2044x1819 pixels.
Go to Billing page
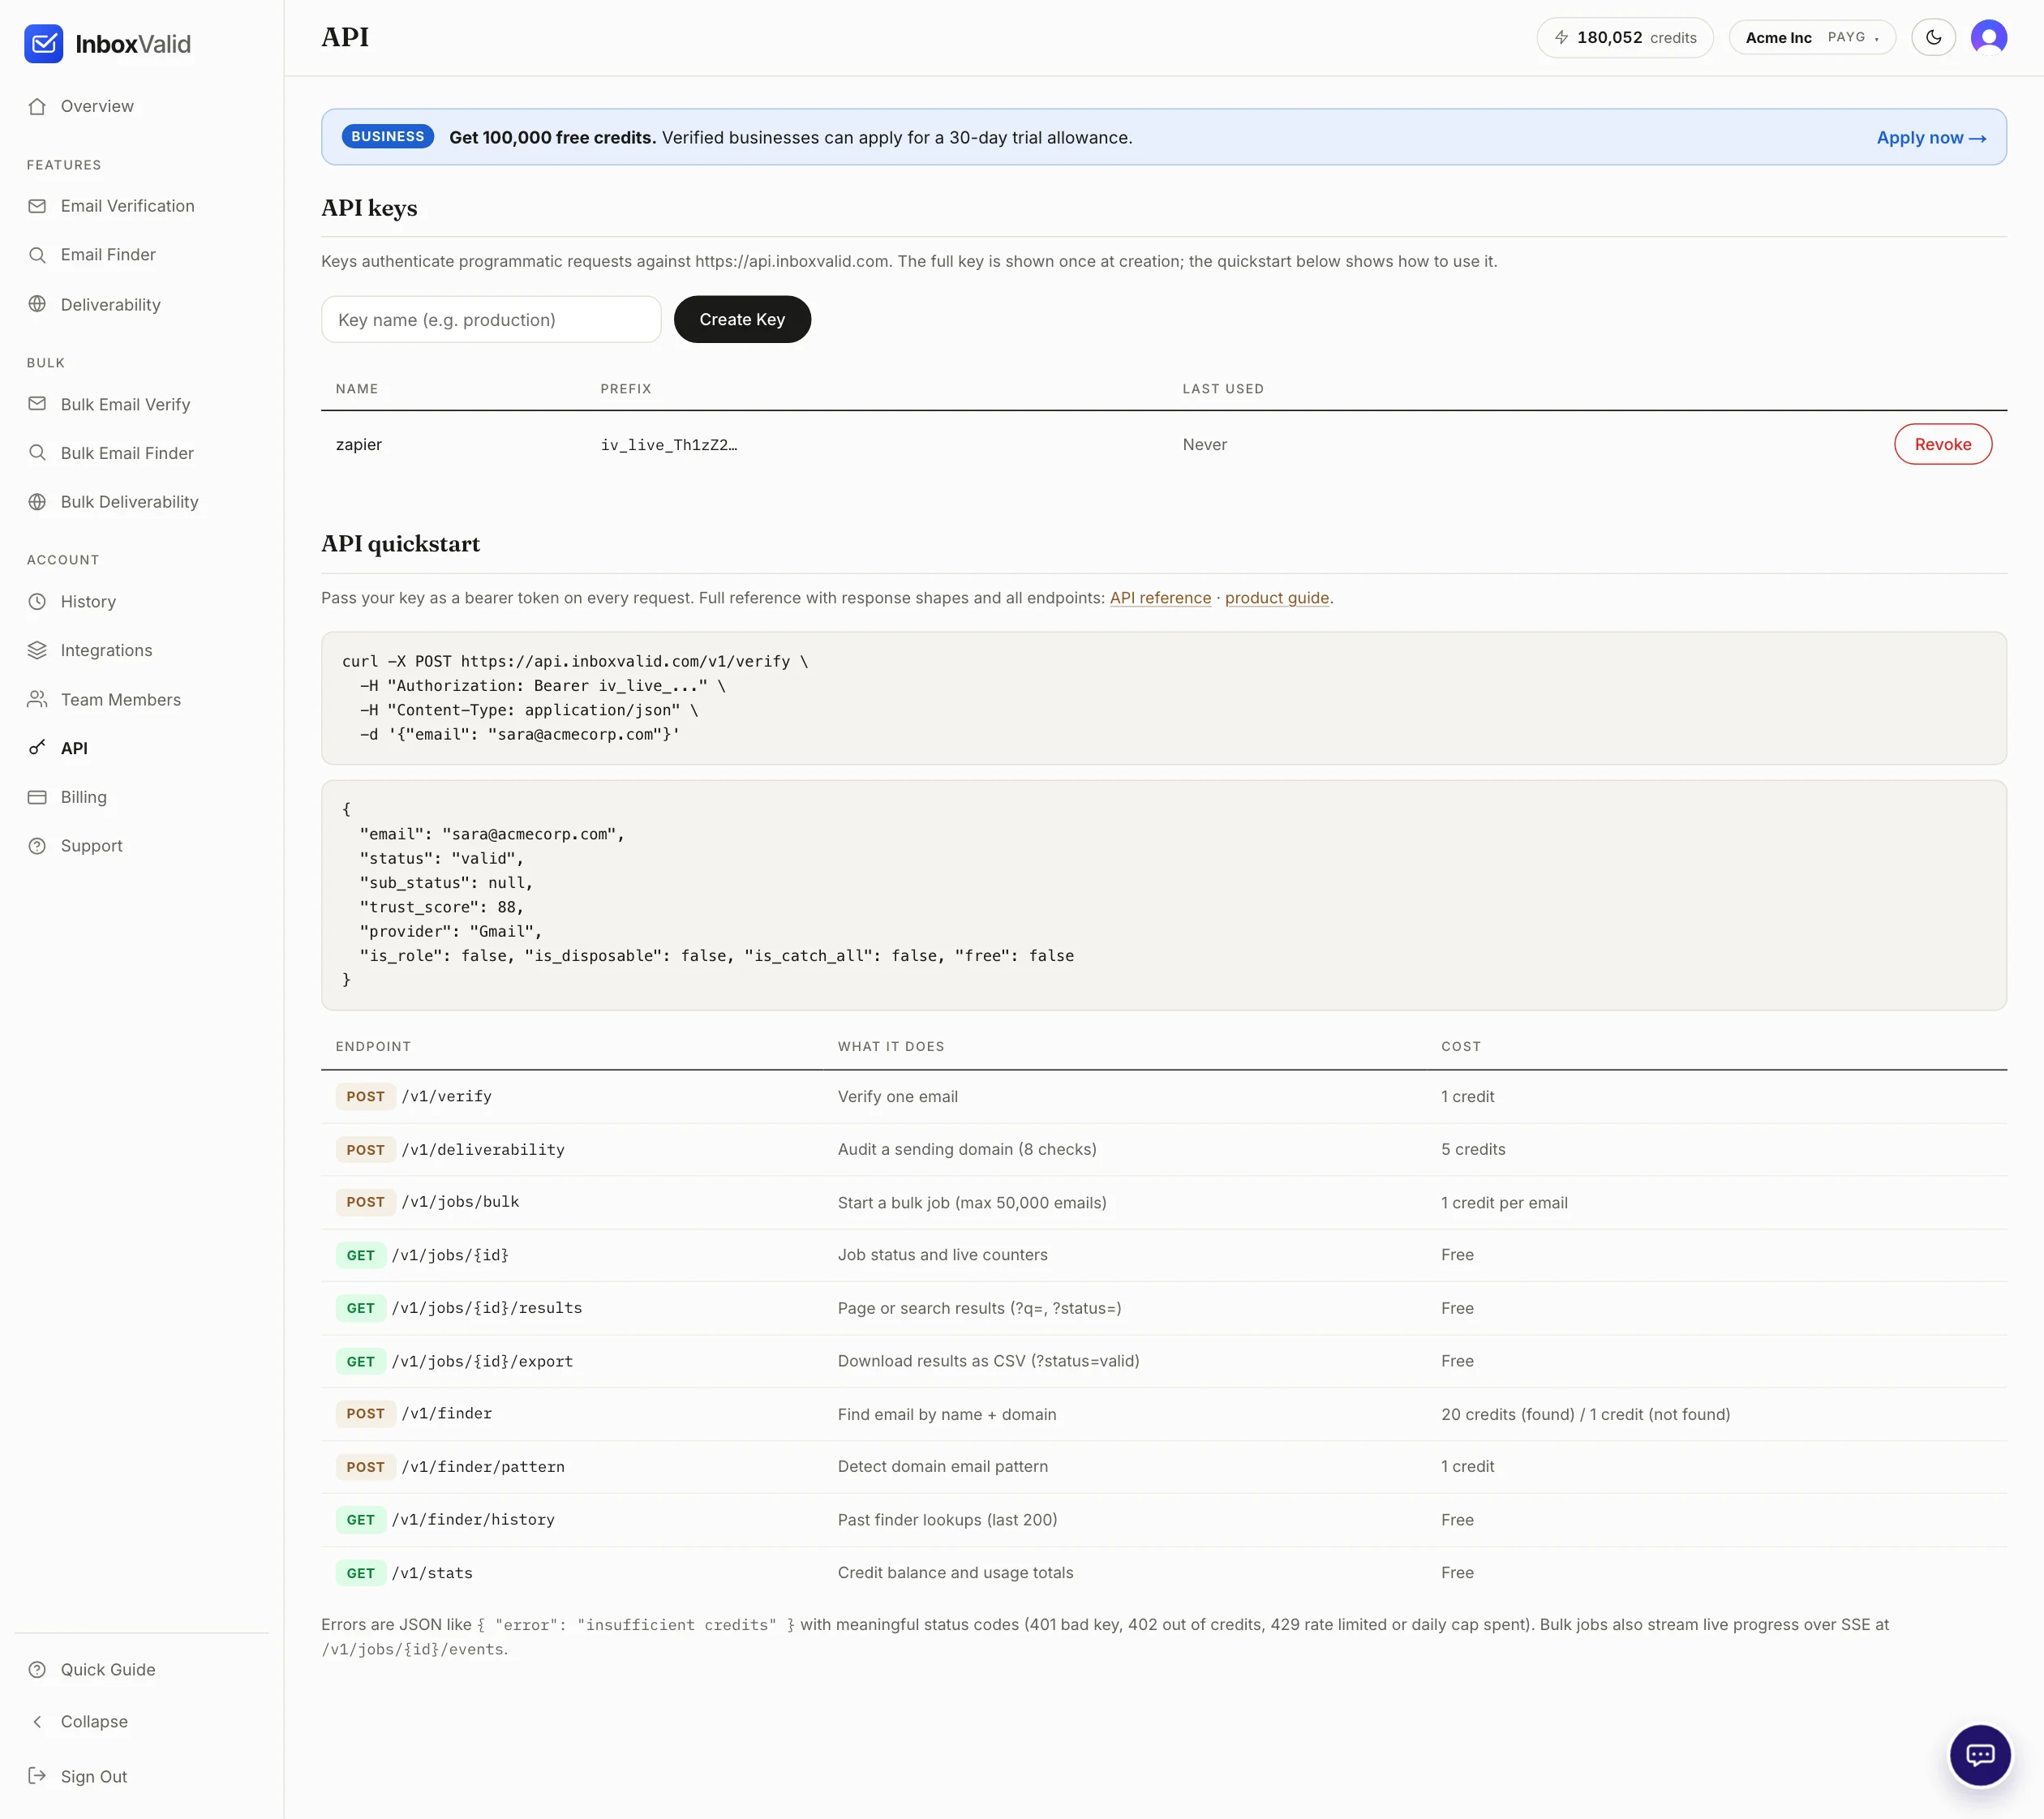[83, 797]
